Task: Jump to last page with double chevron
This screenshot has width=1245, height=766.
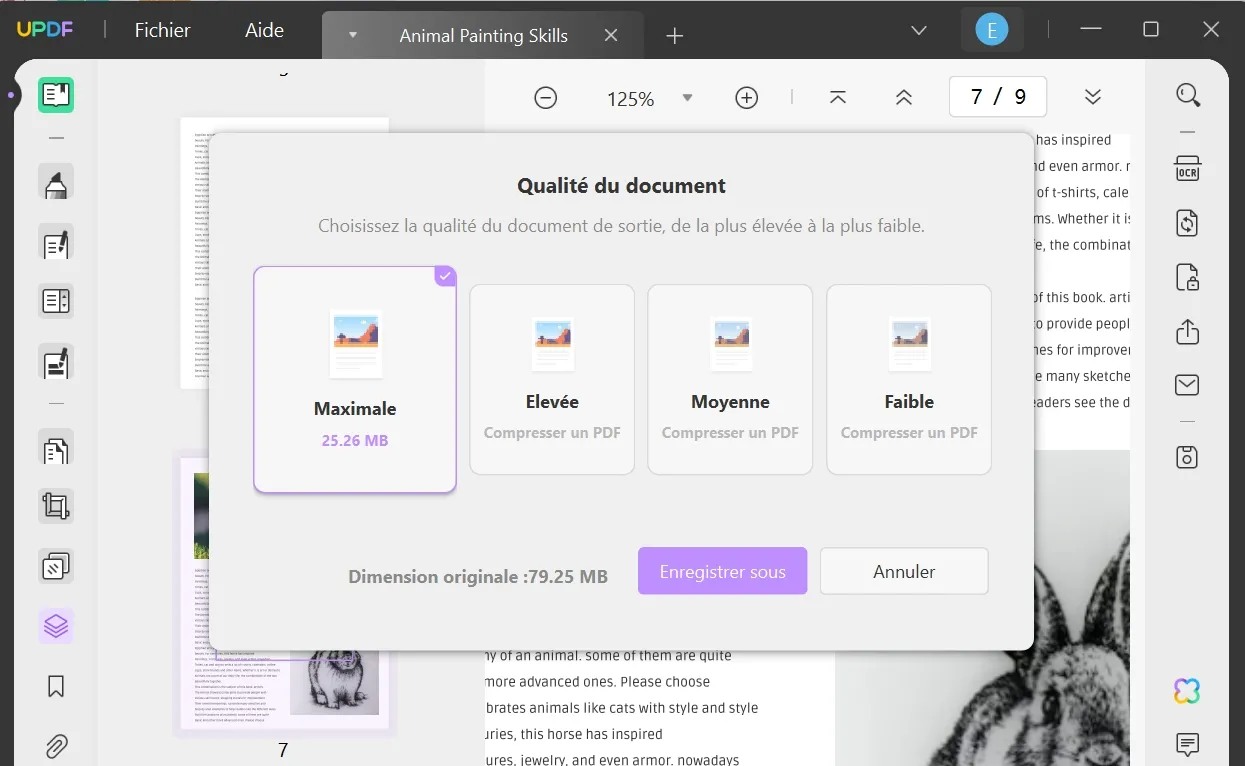Action: pyautogui.click(x=1092, y=97)
